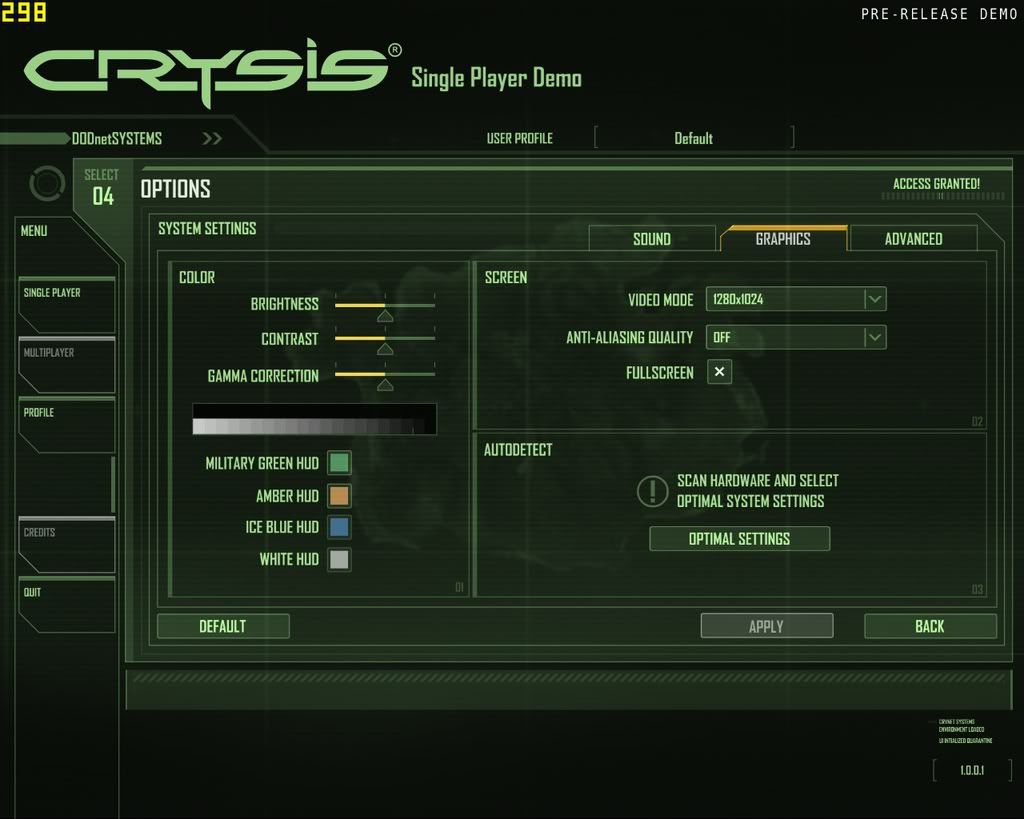Click the OPTIONS heading
This screenshot has height=819, width=1024.
click(x=176, y=189)
